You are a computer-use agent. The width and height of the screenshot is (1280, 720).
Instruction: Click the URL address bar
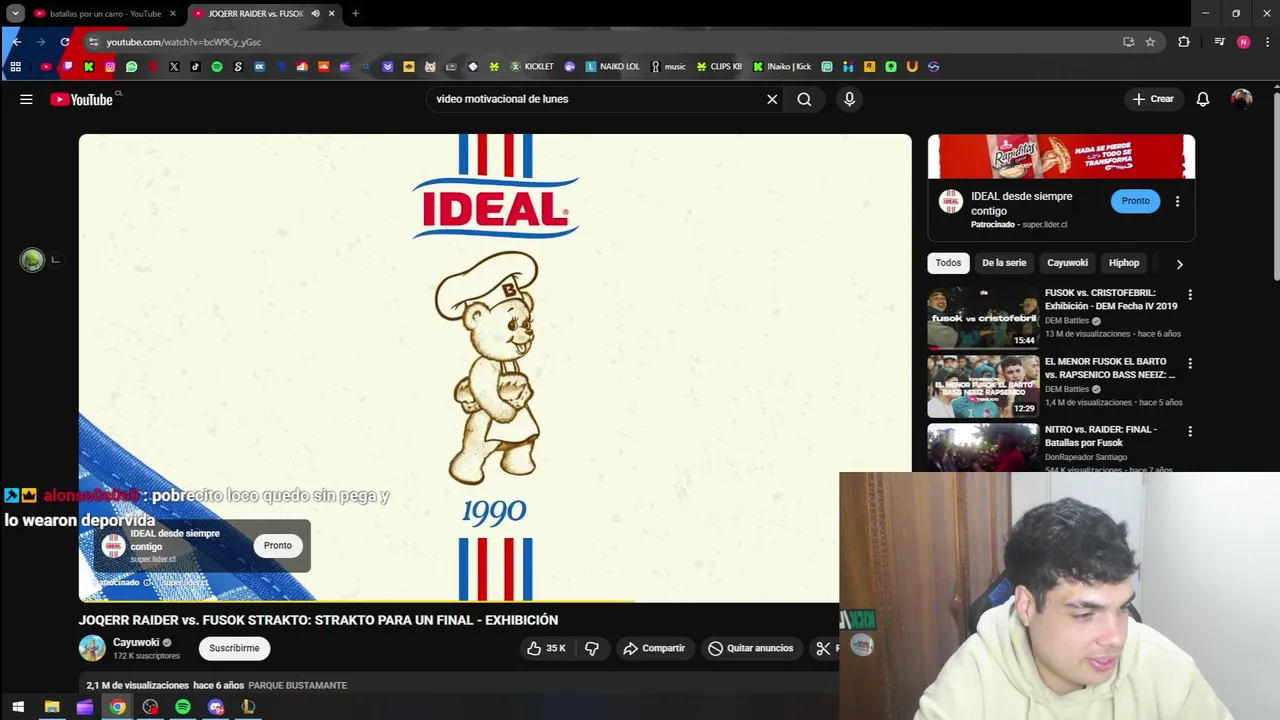(x=600, y=42)
